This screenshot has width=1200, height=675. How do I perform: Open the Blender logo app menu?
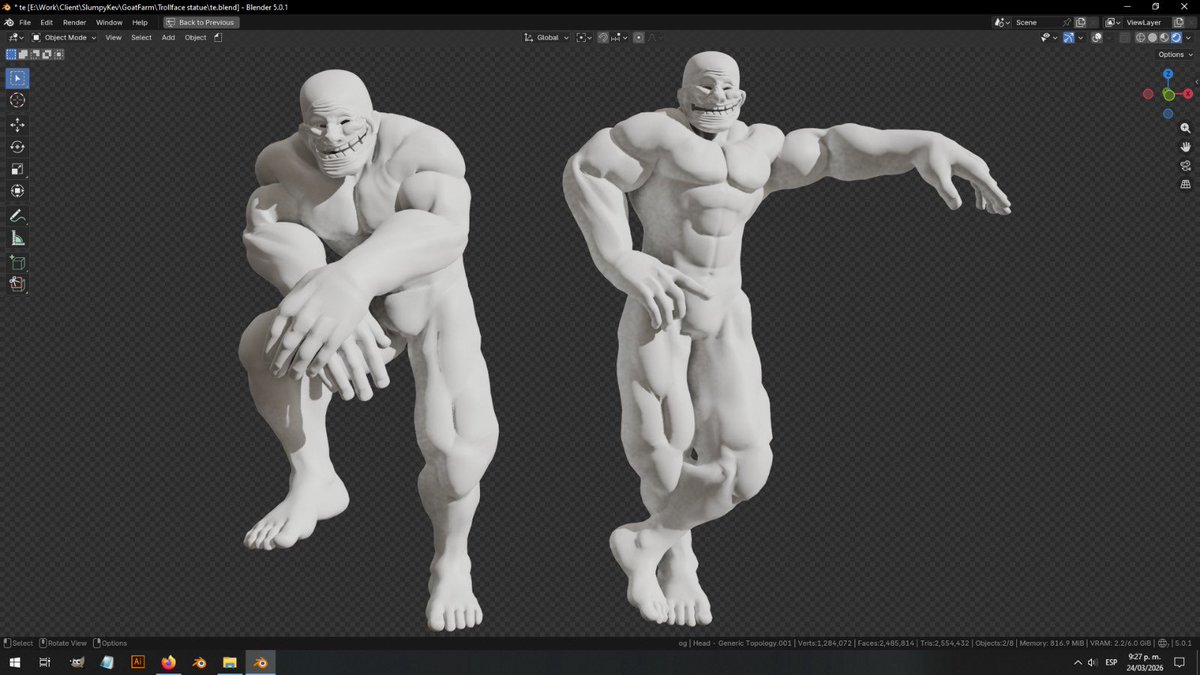click(x=8, y=22)
